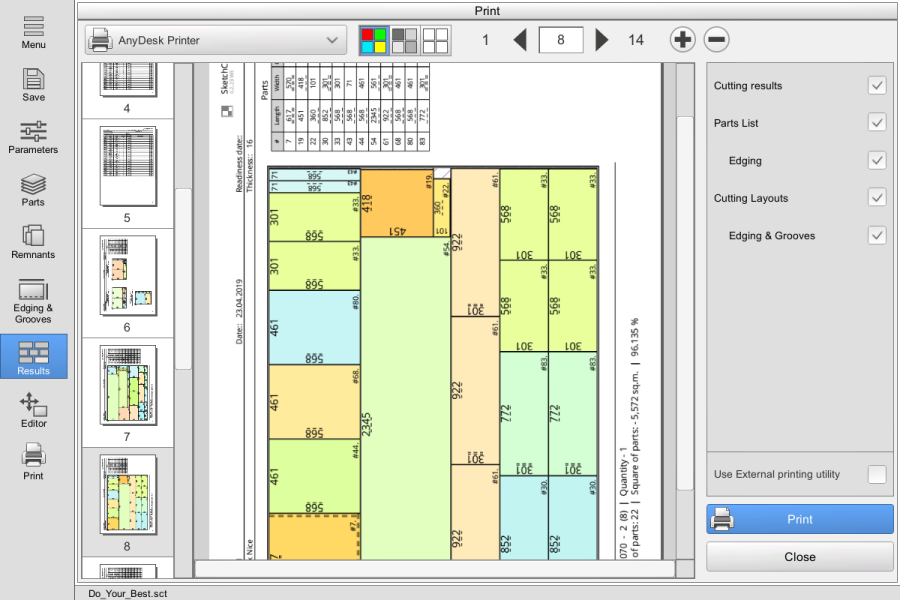Screen dimensions: 900x600
Task: Switch to grayscale print mode
Action: (x=404, y=40)
